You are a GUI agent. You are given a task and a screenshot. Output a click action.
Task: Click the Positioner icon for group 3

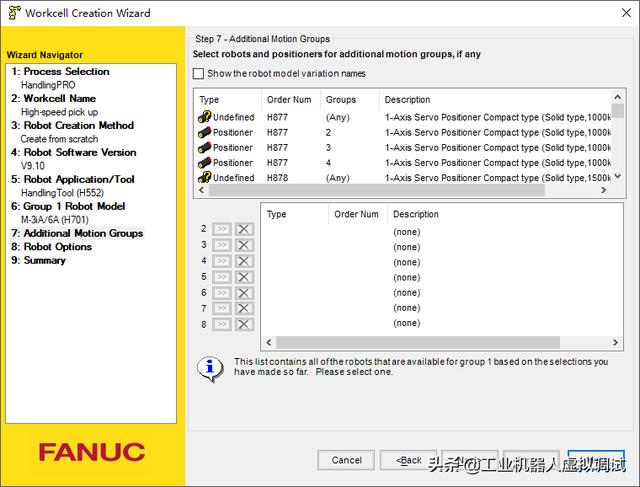(204, 147)
